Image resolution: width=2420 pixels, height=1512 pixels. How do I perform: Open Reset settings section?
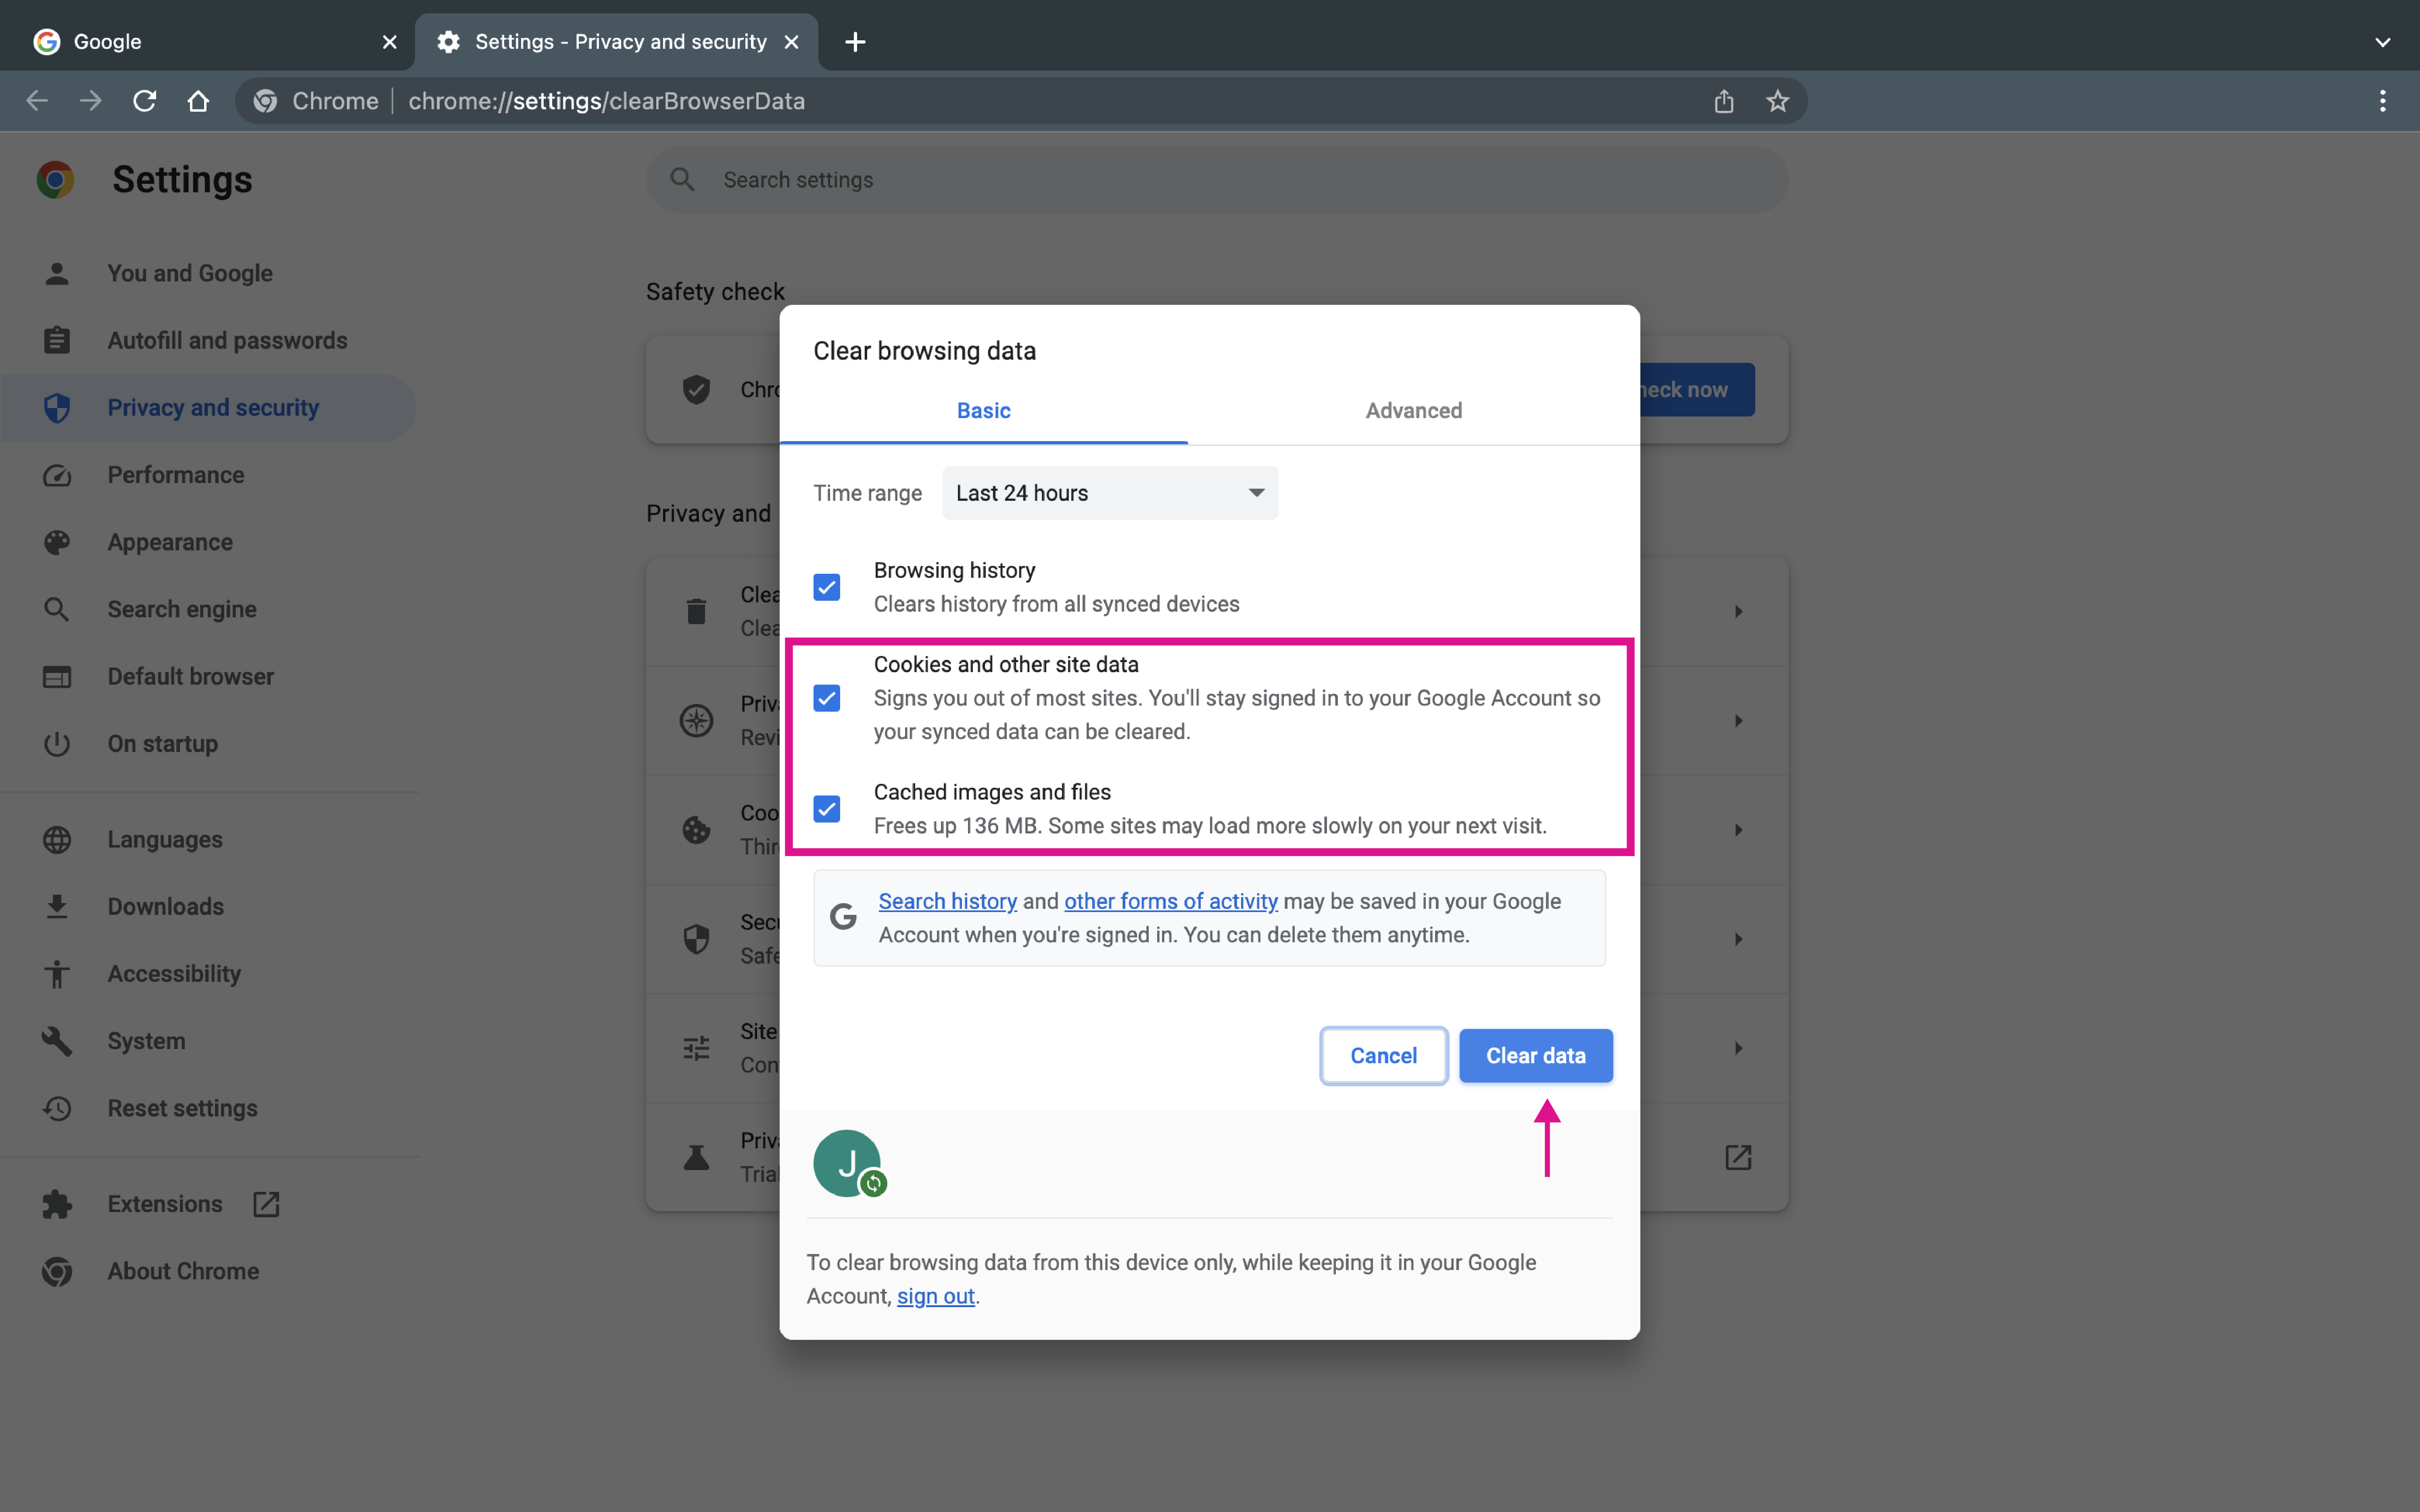(208, 1108)
